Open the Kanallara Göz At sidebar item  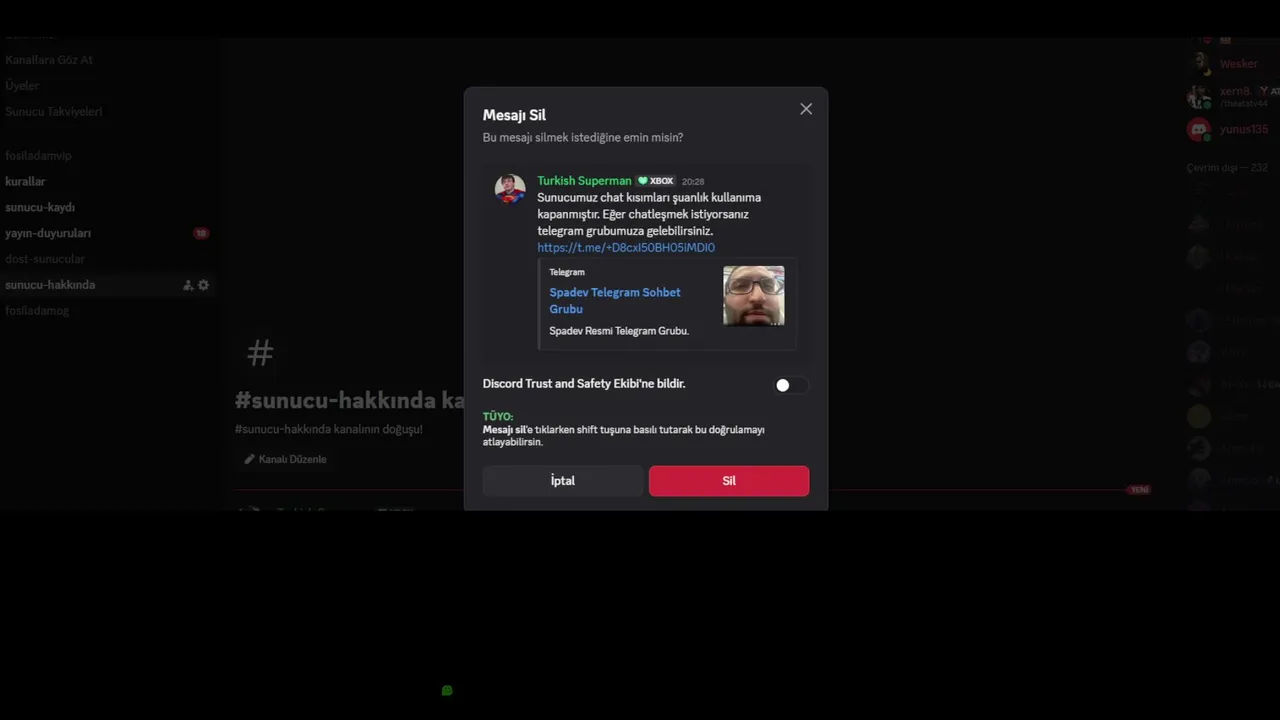click(x=49, y=60)
